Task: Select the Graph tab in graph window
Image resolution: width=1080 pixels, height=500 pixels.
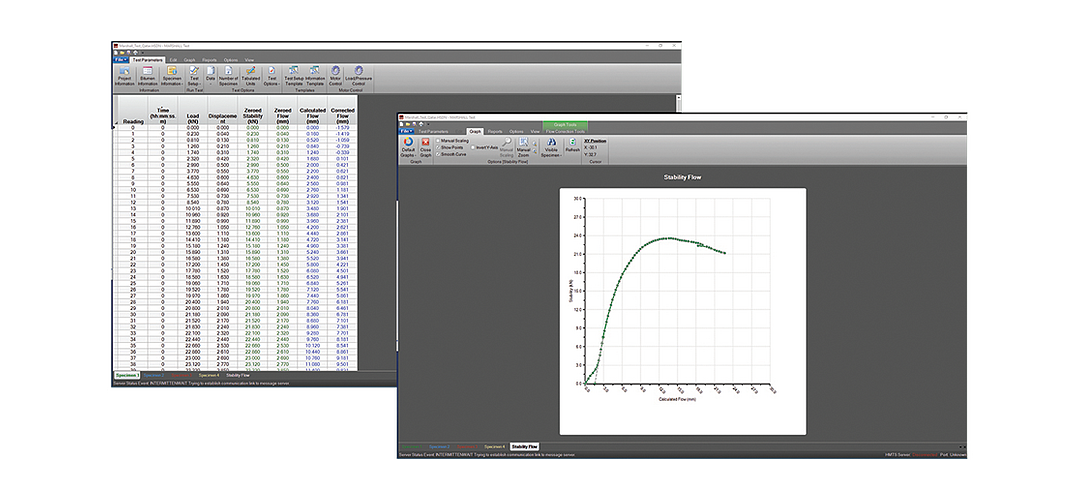Action: [475, 131]
